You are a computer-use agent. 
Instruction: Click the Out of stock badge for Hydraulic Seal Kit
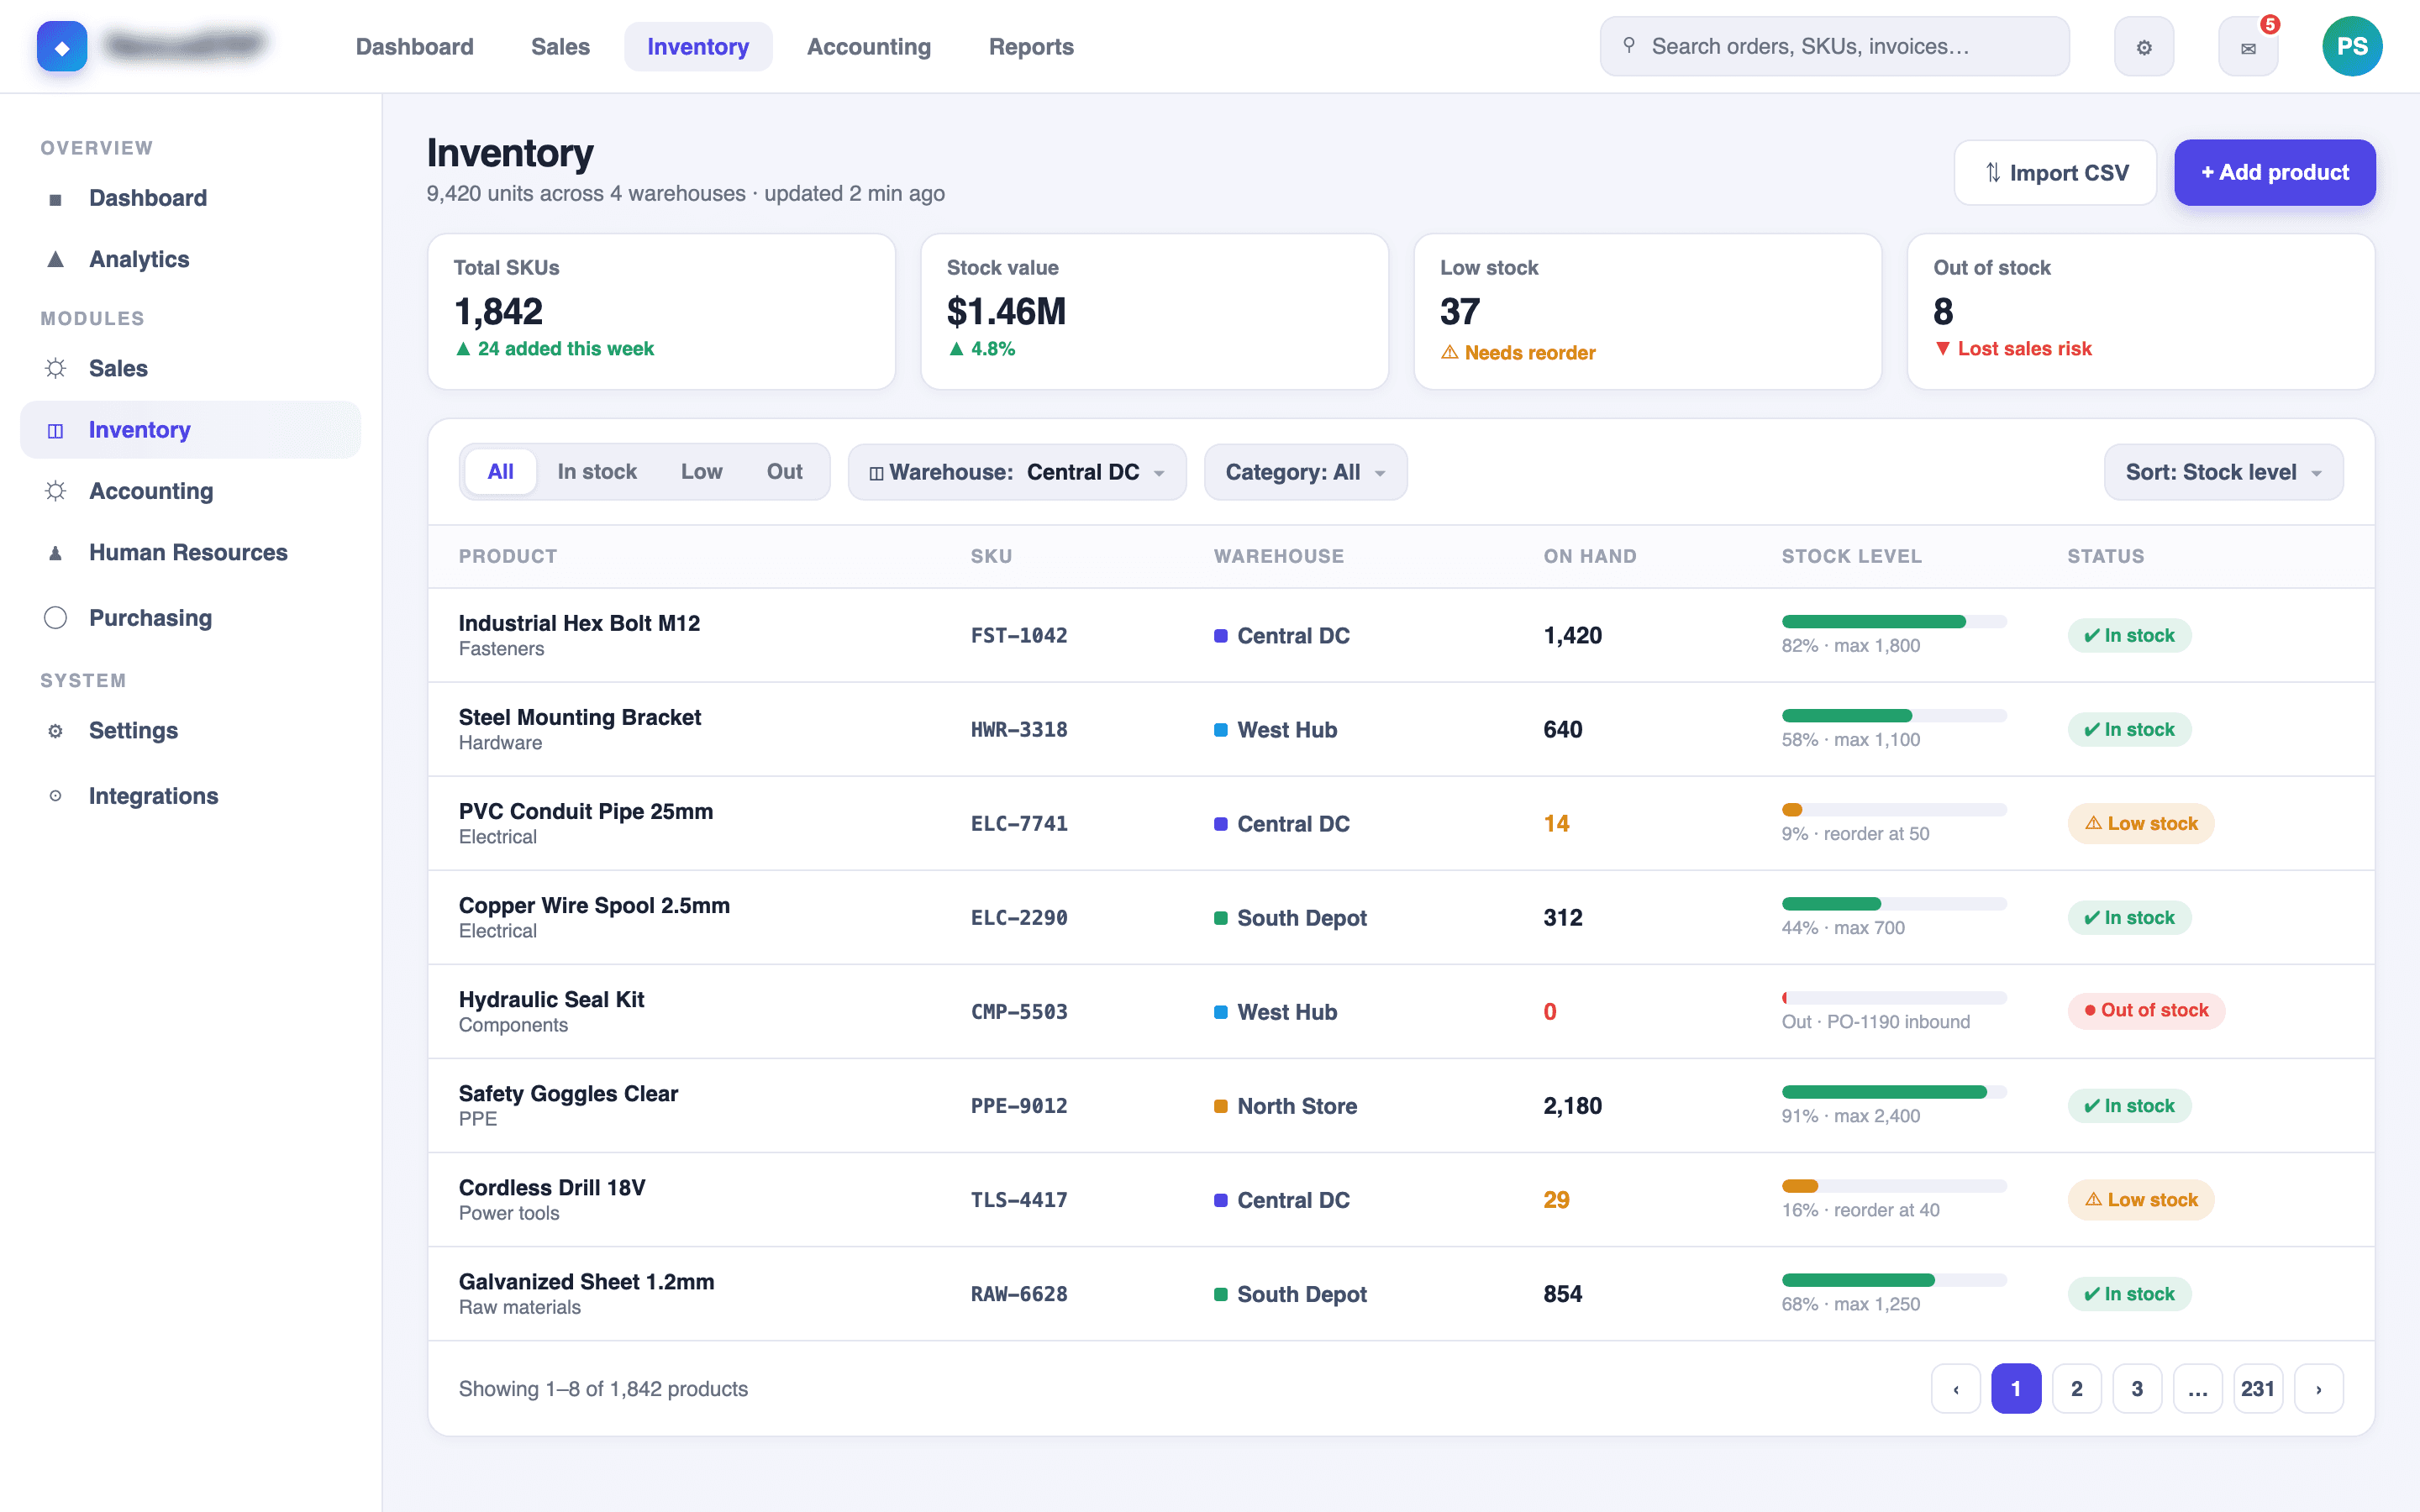pos(2146,1010)
